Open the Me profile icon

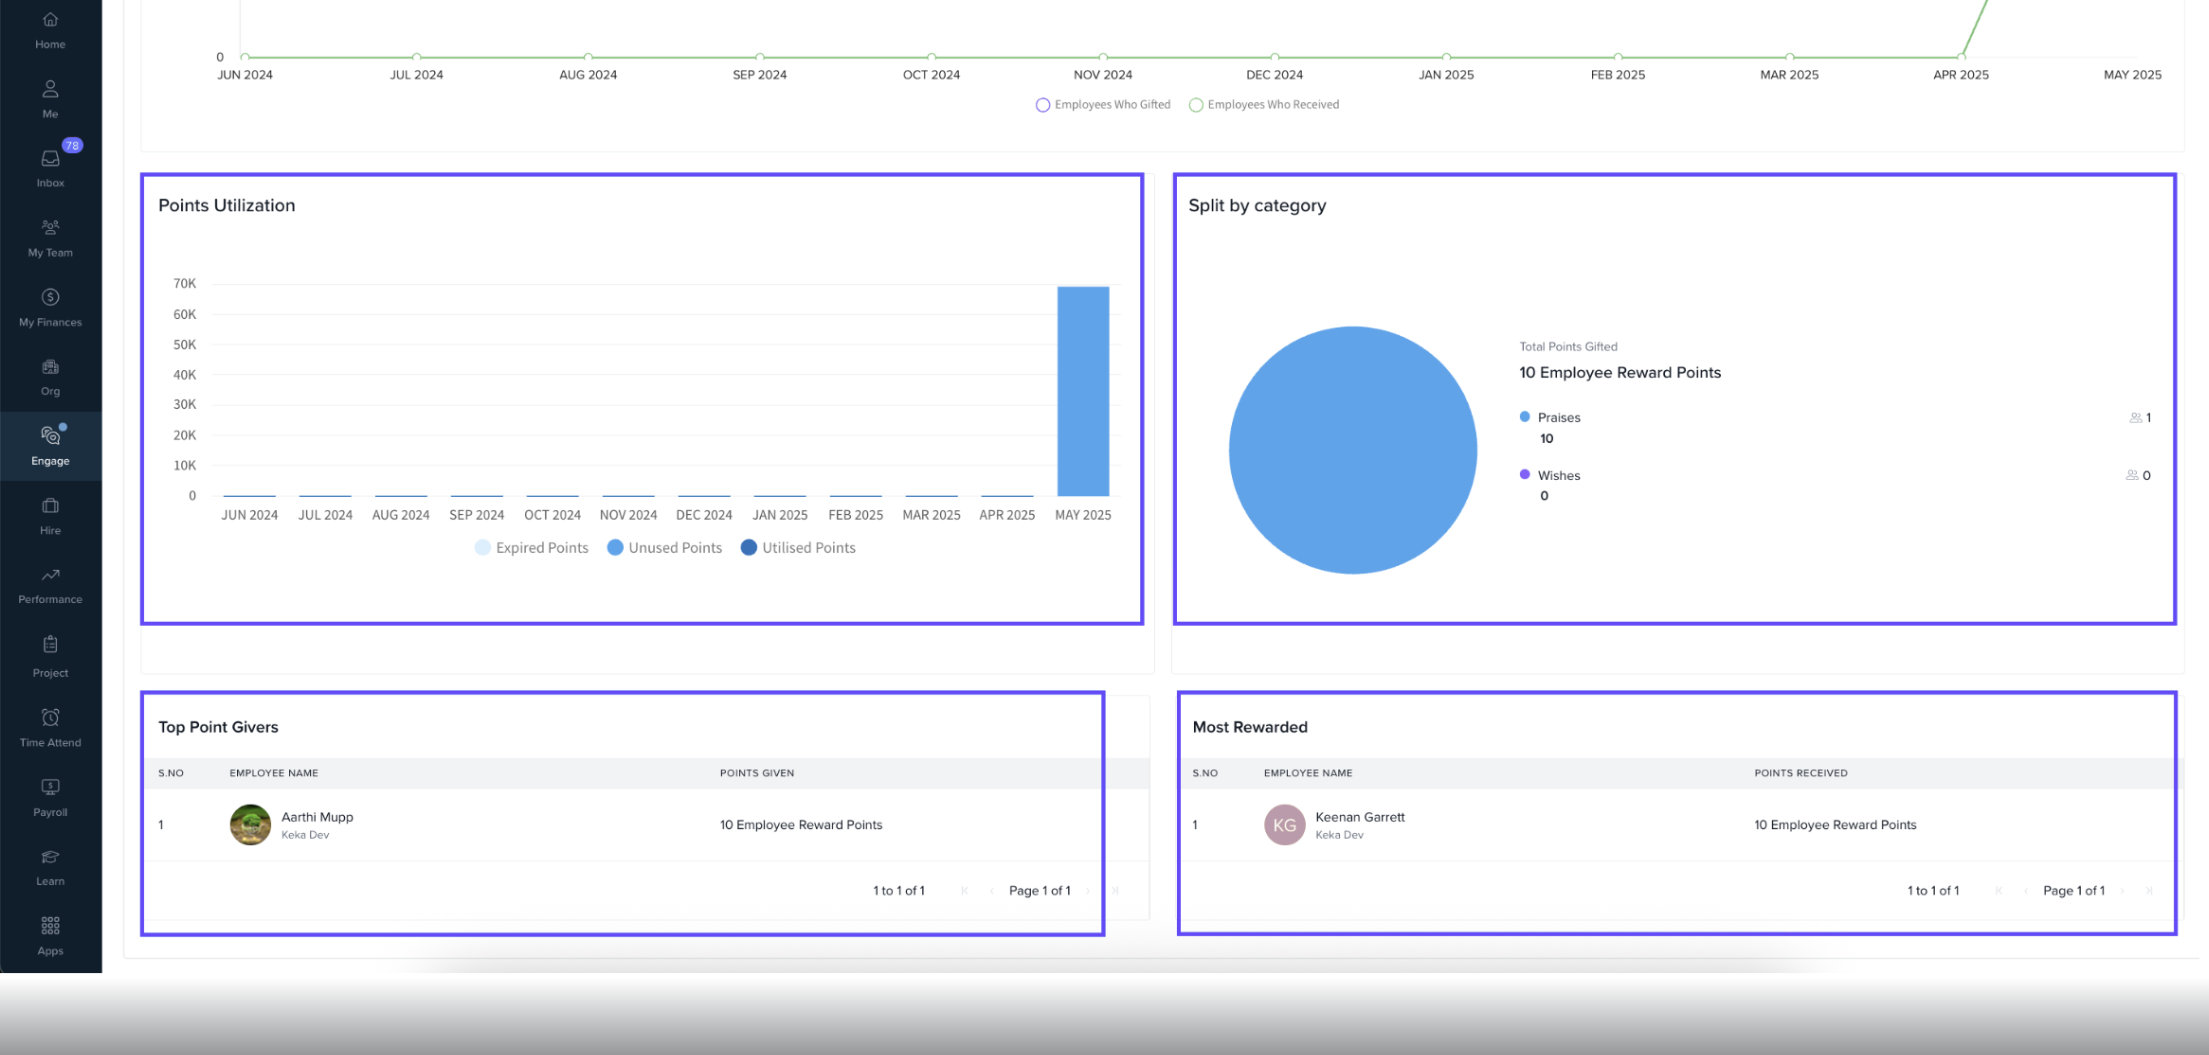(x=50, y=98)
